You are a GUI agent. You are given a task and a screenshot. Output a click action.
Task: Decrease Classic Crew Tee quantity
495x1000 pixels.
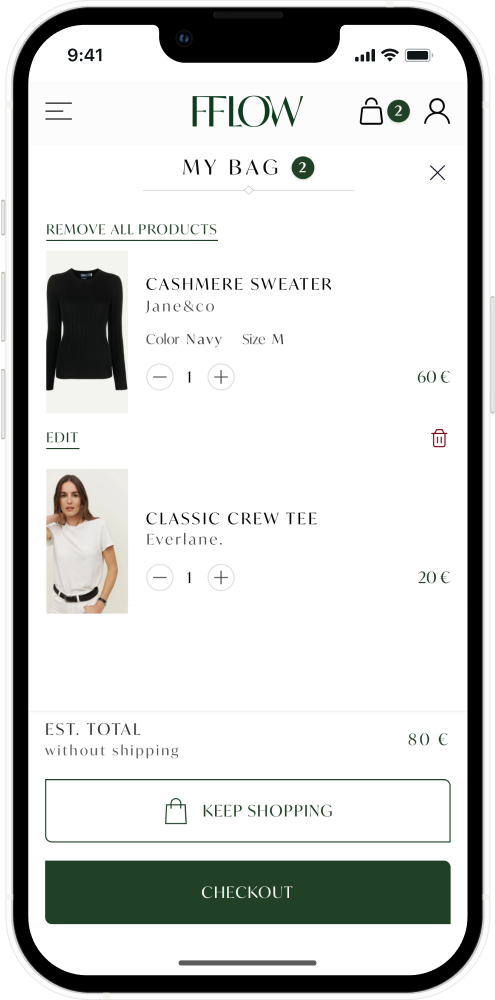pyautogui.click(x=159, y=577)
